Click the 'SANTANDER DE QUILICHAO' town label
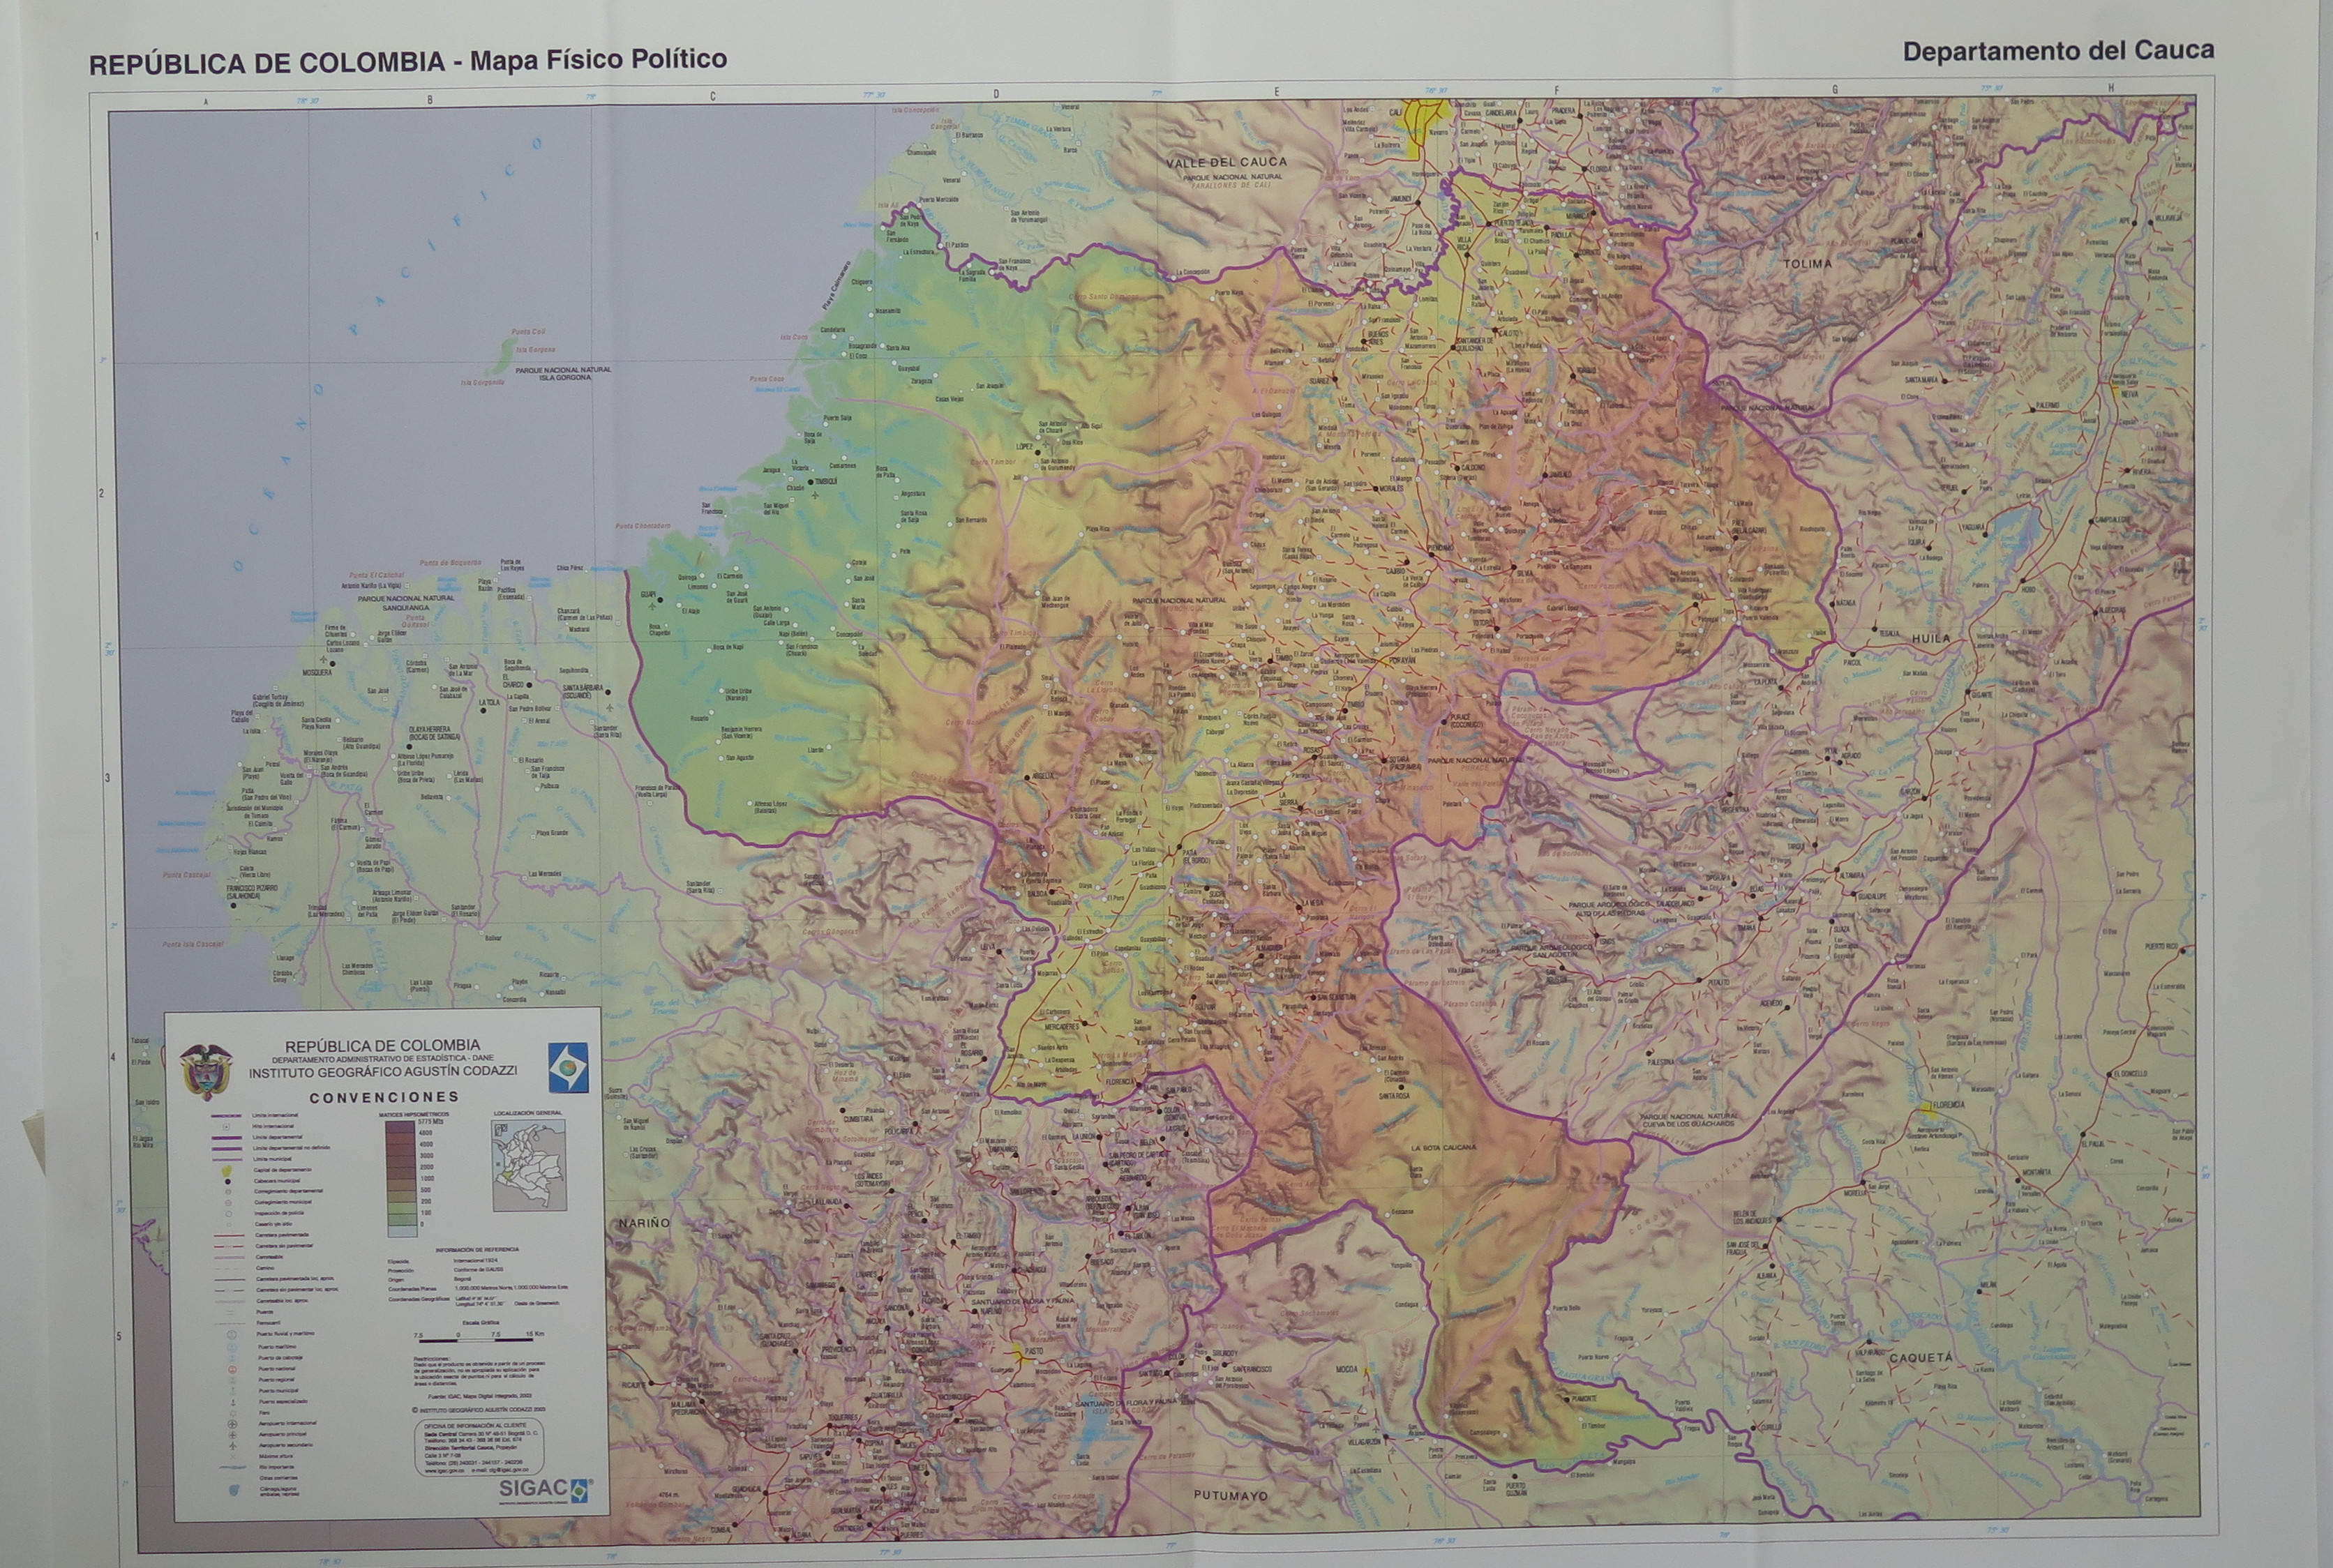 (x=1475, y=345)
